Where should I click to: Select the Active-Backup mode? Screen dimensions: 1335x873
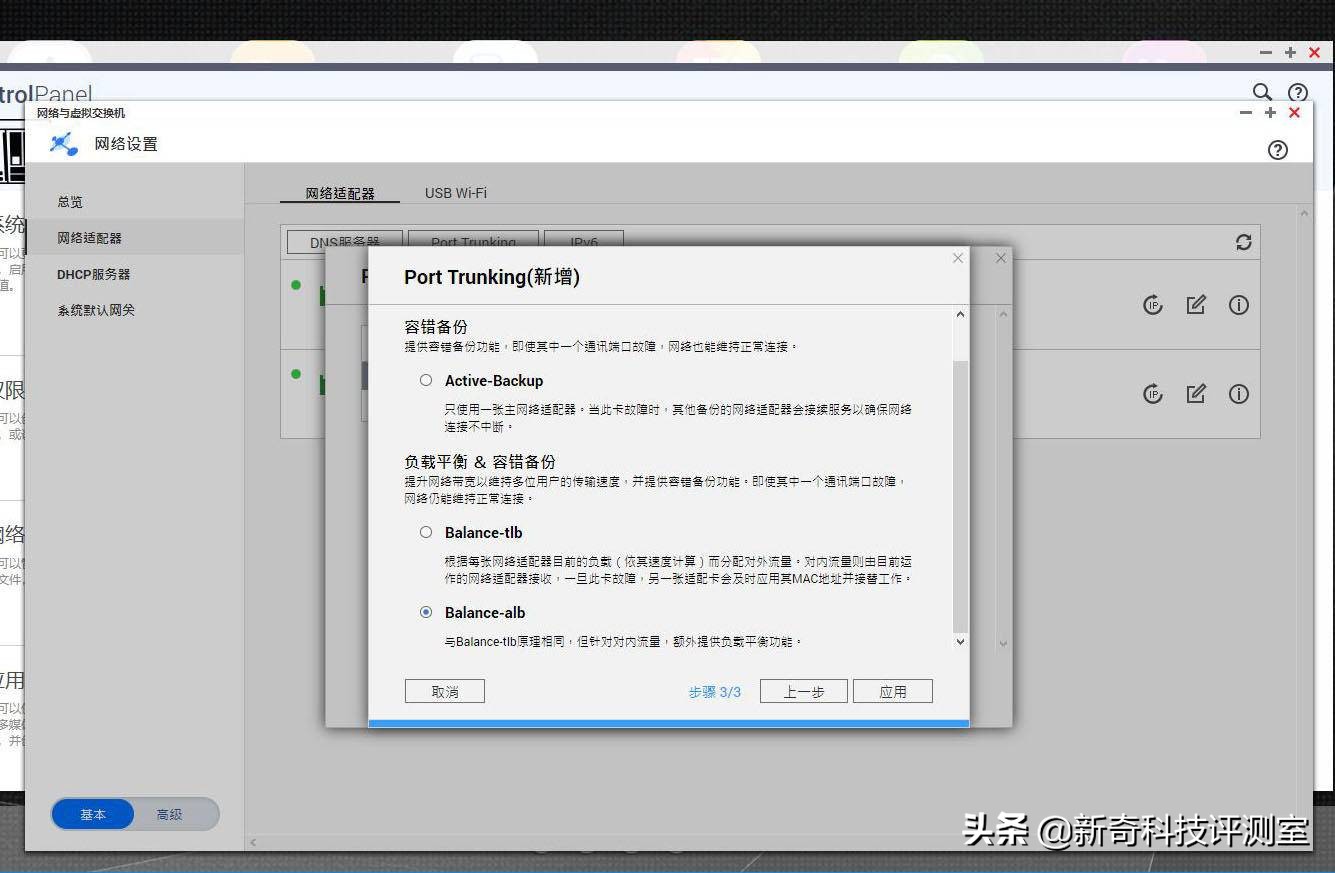pyautogui.click(x=426, y=380)
